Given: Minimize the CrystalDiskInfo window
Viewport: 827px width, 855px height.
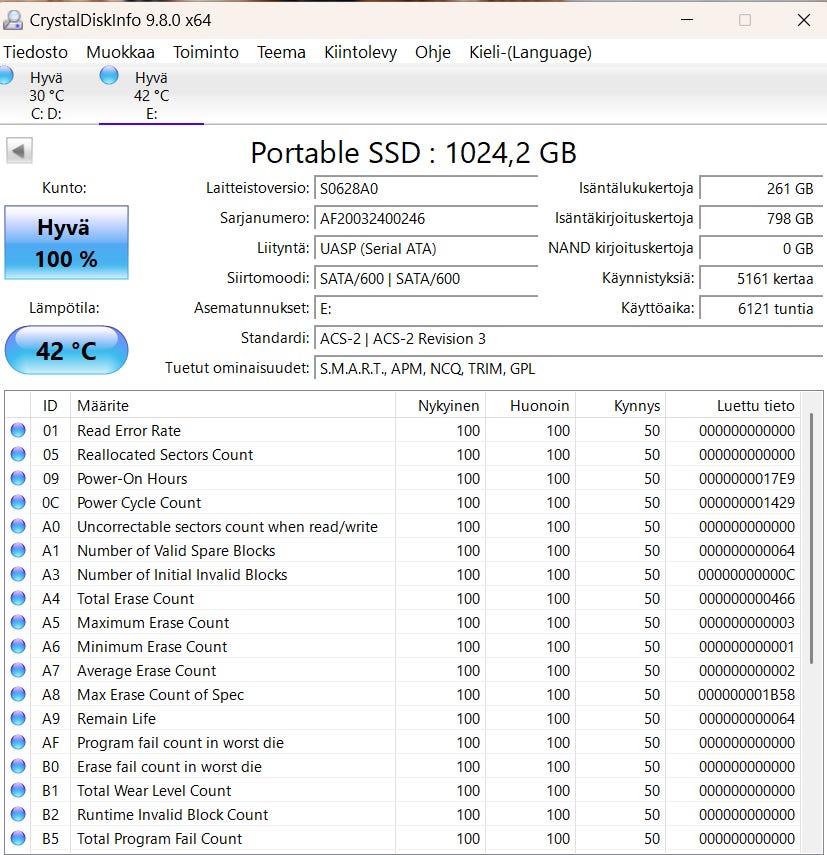Looking at the screenshot, I should pos(687,20).
